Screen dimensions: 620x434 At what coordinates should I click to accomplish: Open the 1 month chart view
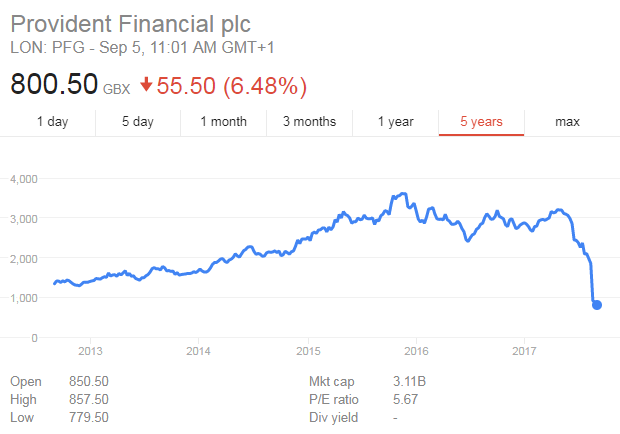pos(223,122)
